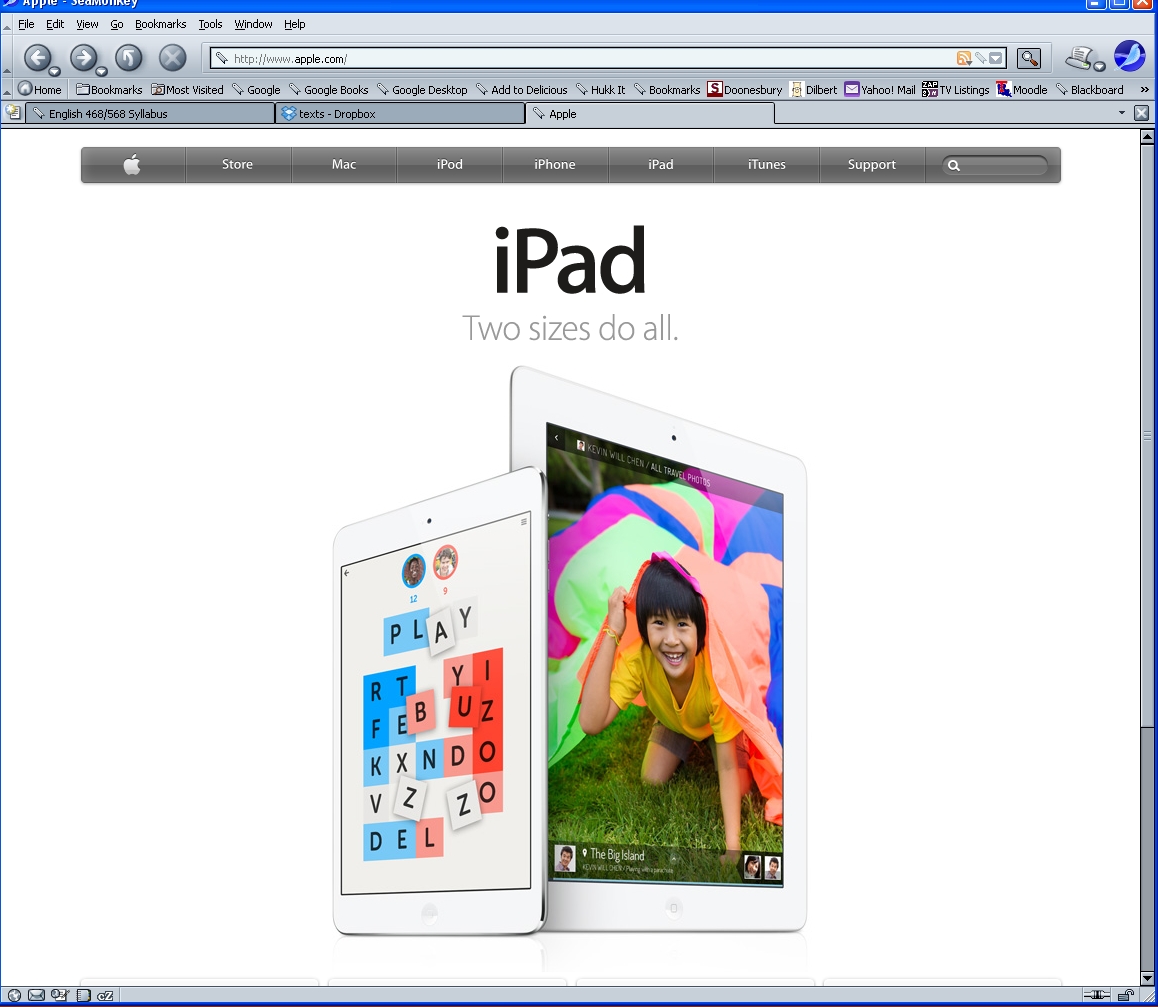Launch Composer from the status bar

(60, 995)
